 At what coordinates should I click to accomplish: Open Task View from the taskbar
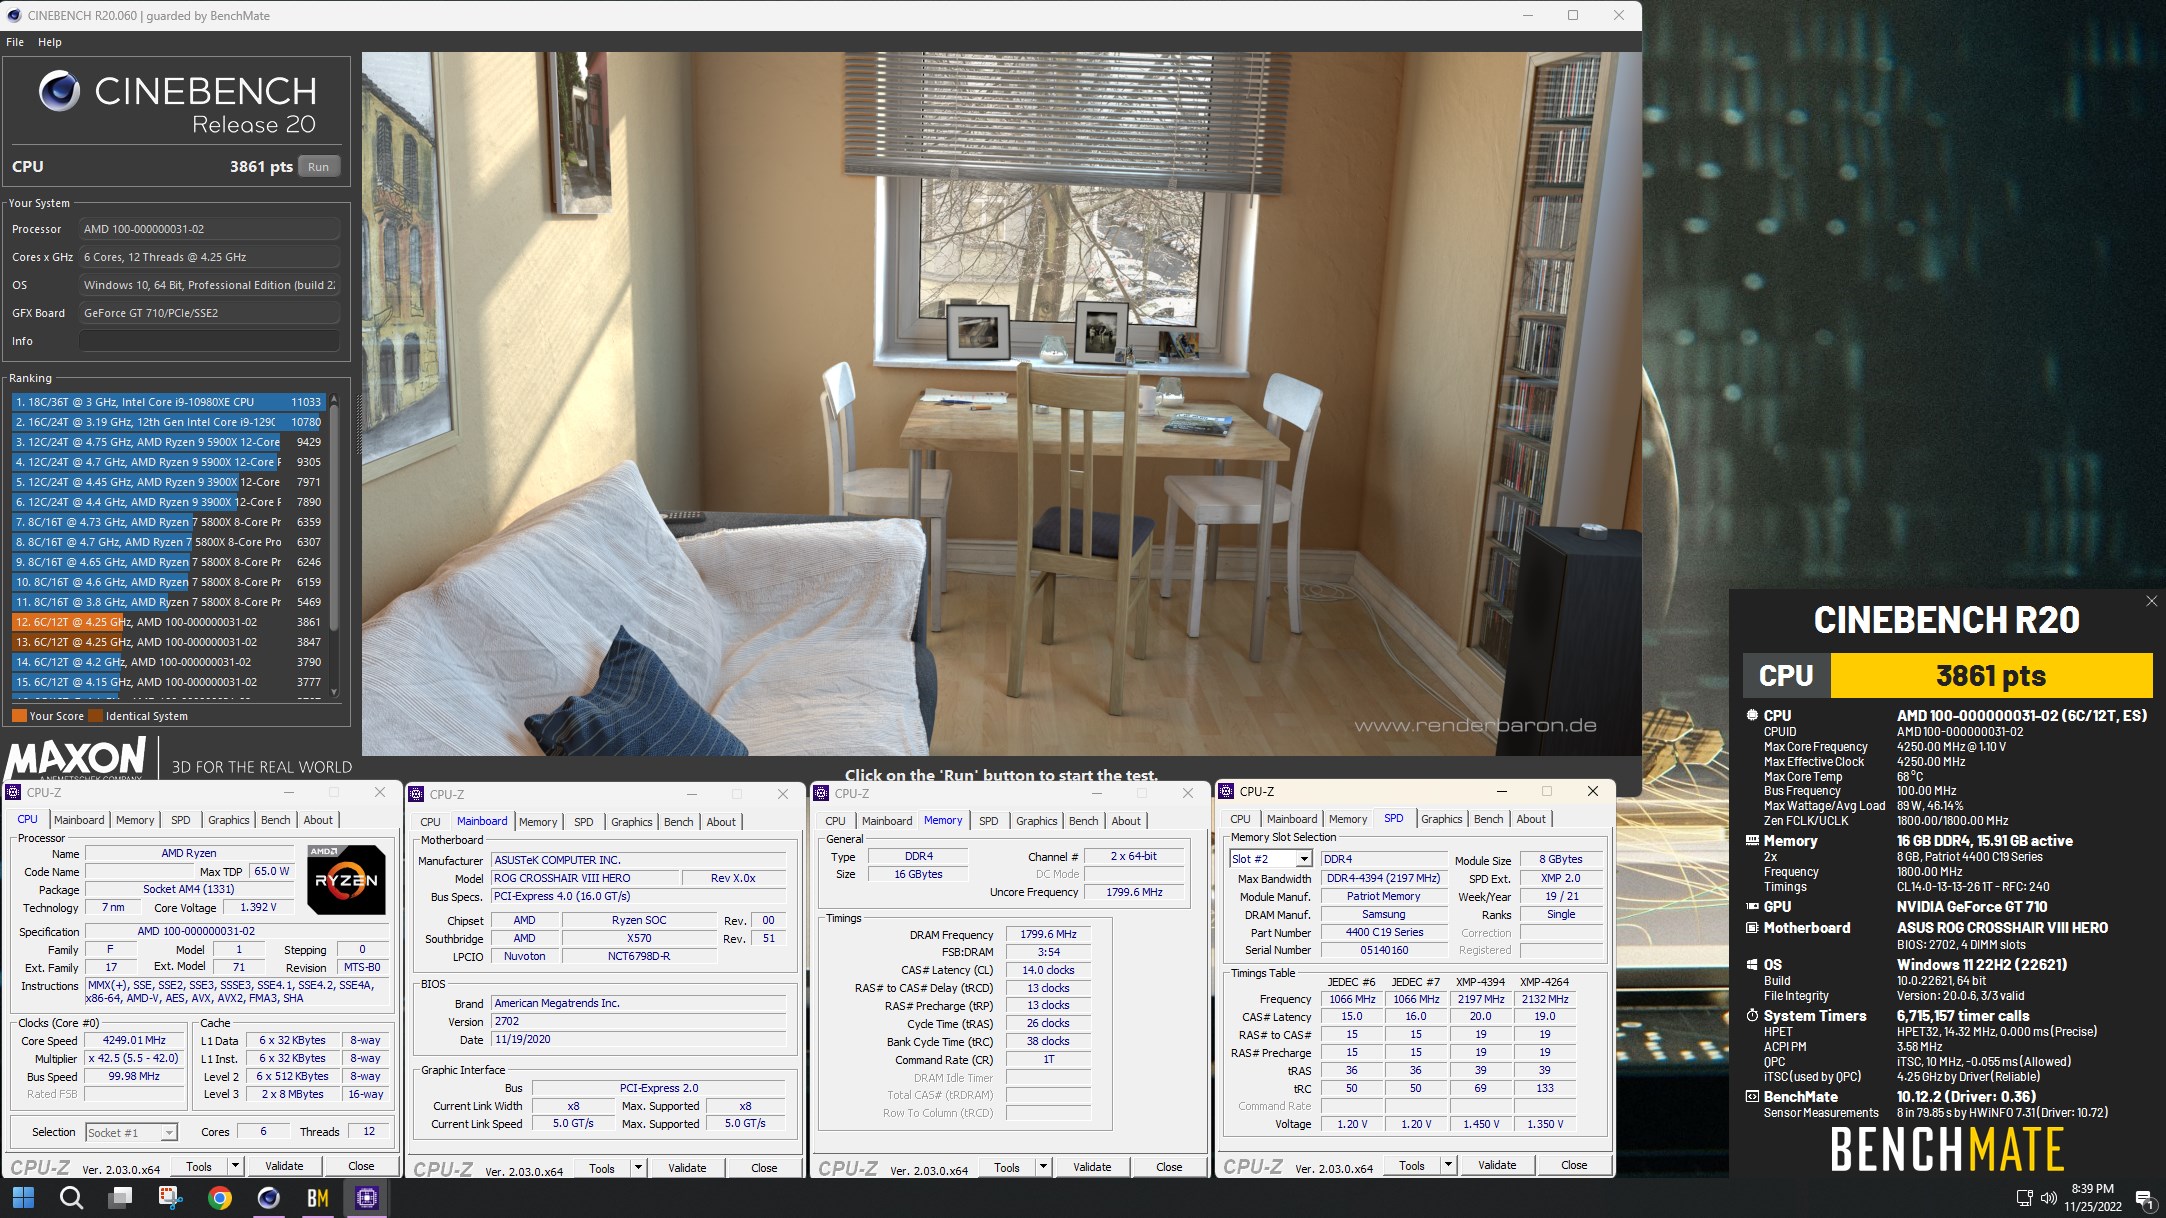tap(121, 1197)
